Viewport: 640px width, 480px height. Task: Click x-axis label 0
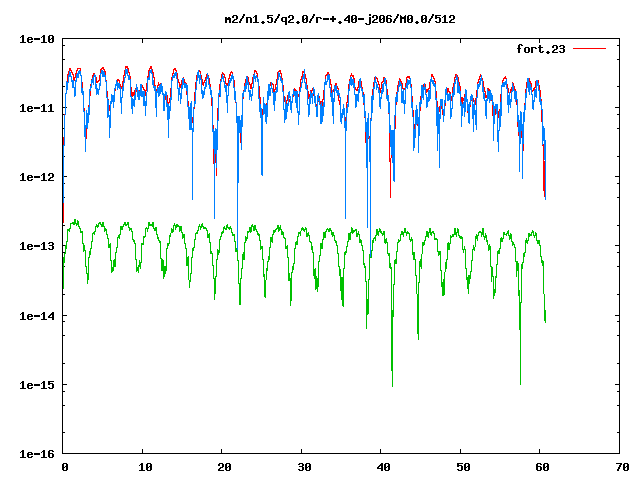click(x=65, y=467)
